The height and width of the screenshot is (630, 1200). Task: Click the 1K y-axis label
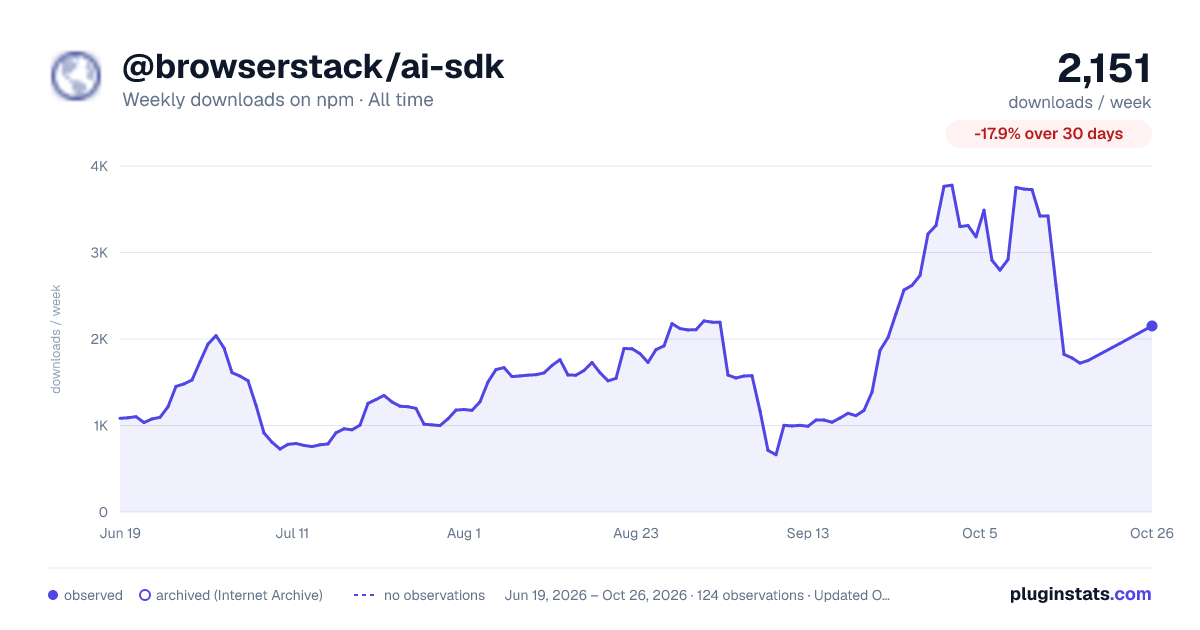point(98,426)
